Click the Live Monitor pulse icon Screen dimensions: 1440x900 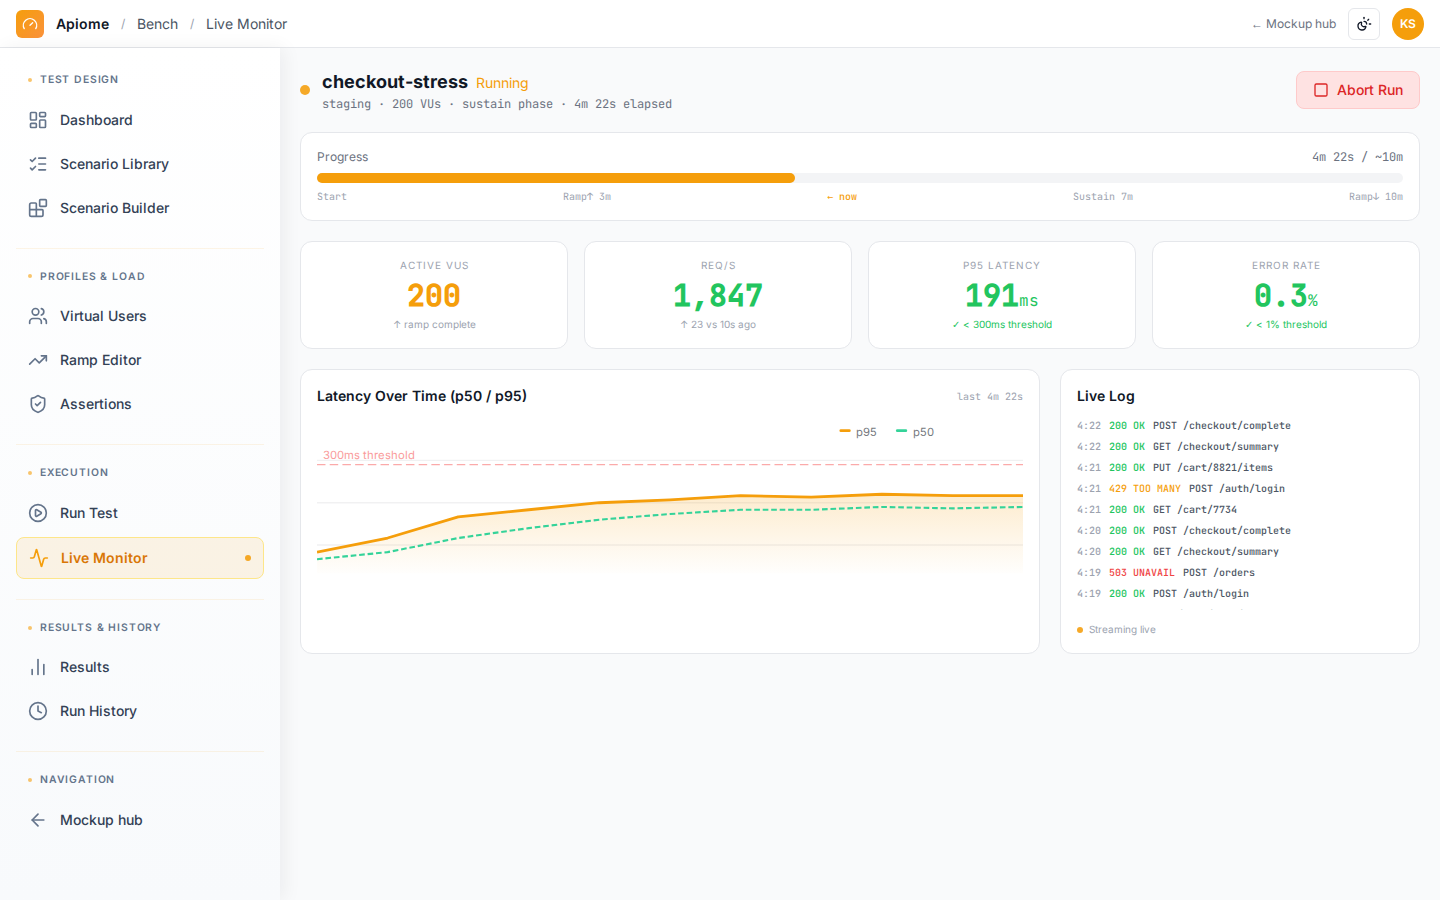click(x=39, y=558)
